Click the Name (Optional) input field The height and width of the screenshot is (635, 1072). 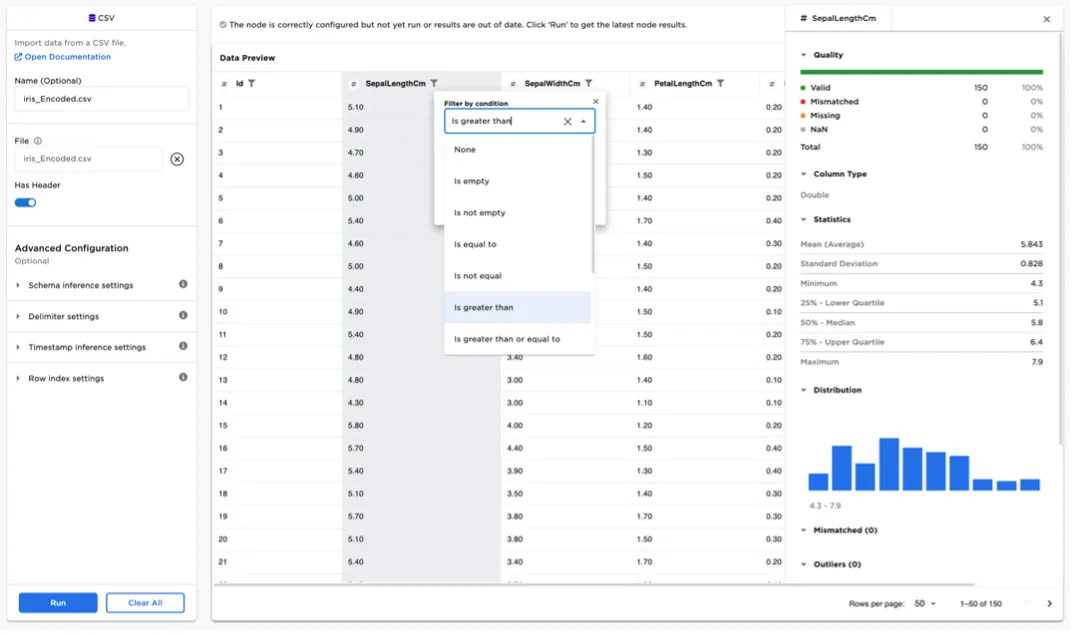click(101, 99)
